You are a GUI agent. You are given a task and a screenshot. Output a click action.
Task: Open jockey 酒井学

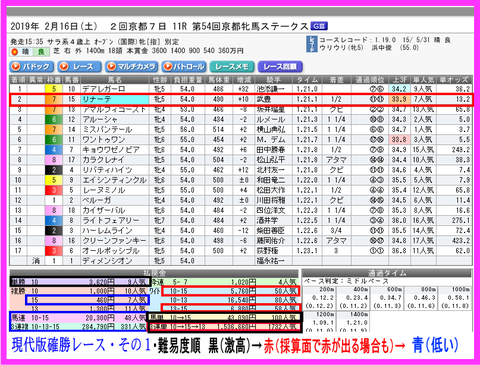pos(267,221)
